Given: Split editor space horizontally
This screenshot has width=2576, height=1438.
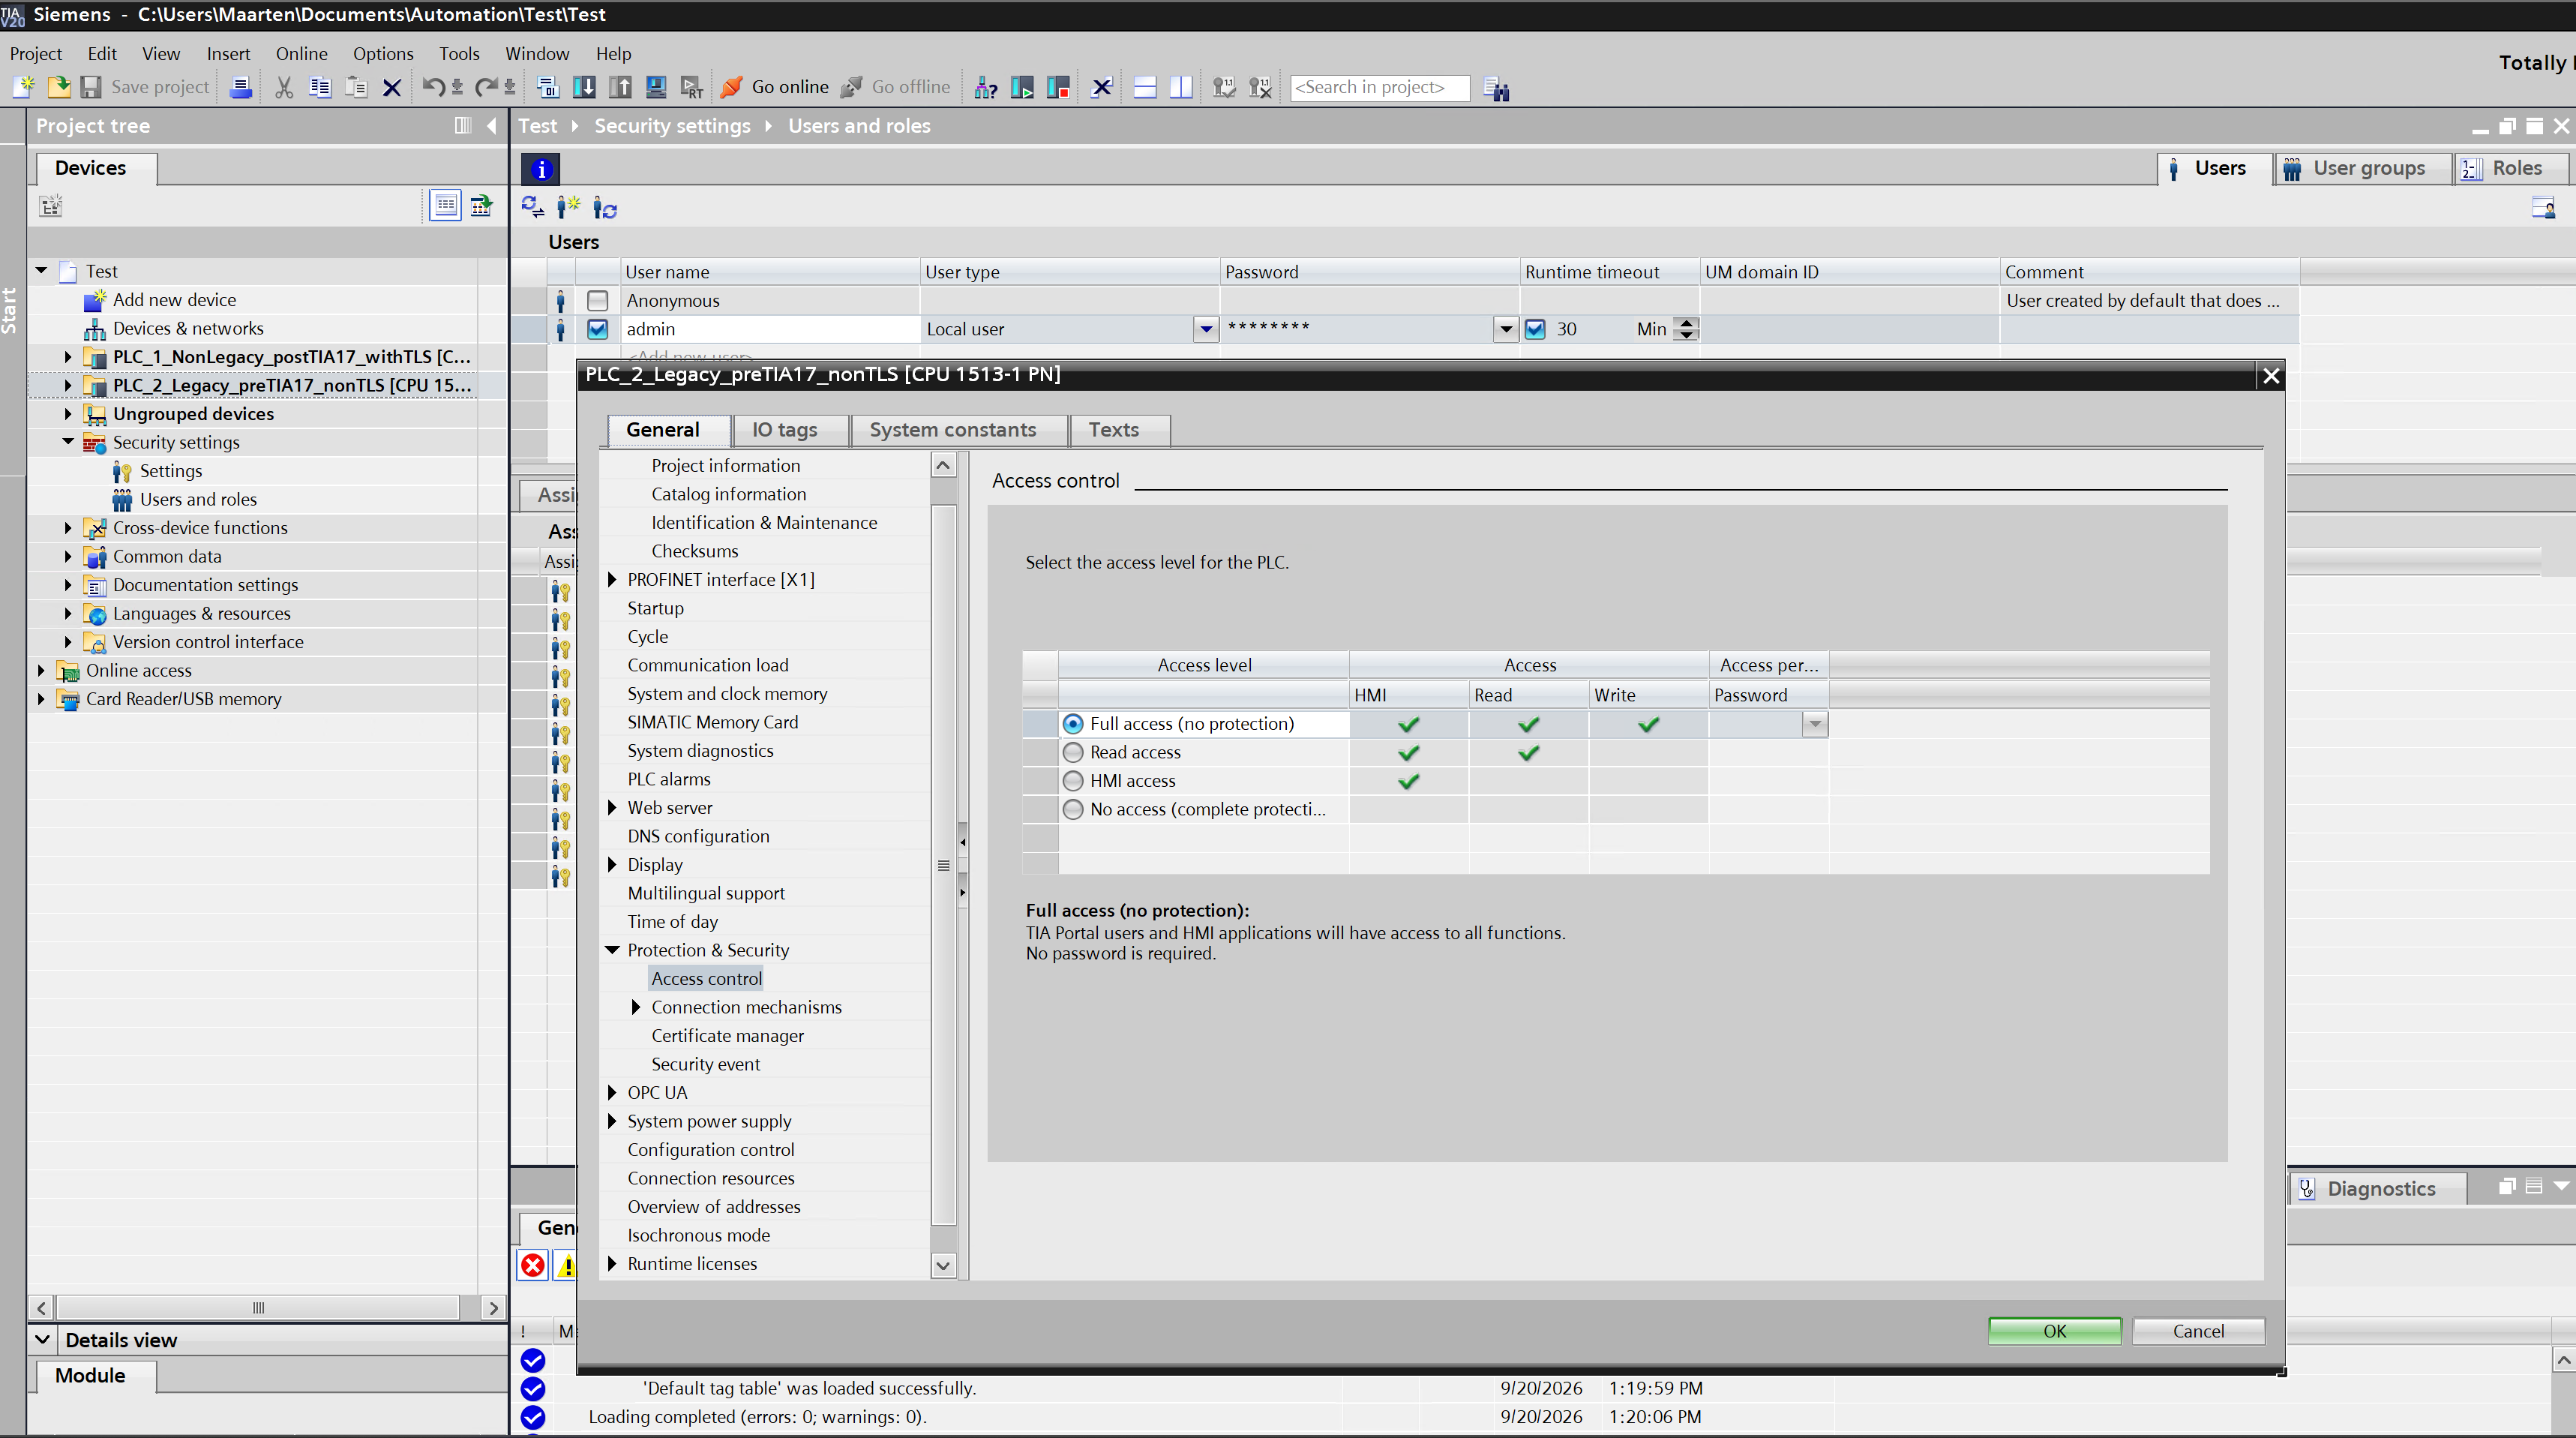Looking at the screenshot, I should 1145,87.
